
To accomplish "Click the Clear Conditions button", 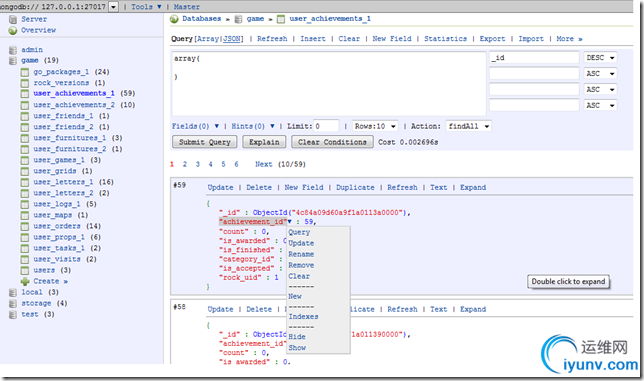I will coord(332,142).
